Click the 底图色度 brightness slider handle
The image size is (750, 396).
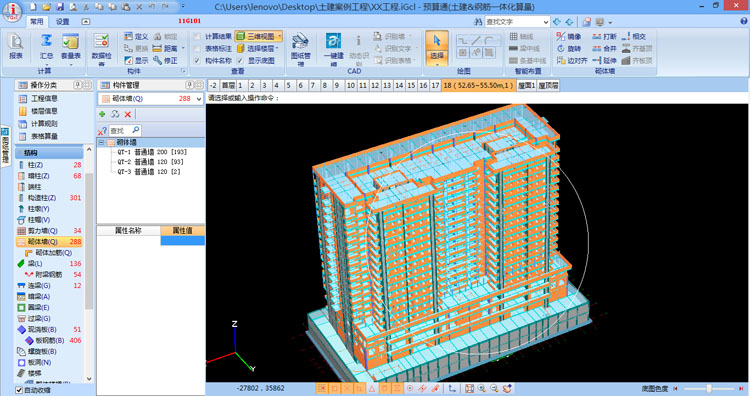(x=709, y=389)
